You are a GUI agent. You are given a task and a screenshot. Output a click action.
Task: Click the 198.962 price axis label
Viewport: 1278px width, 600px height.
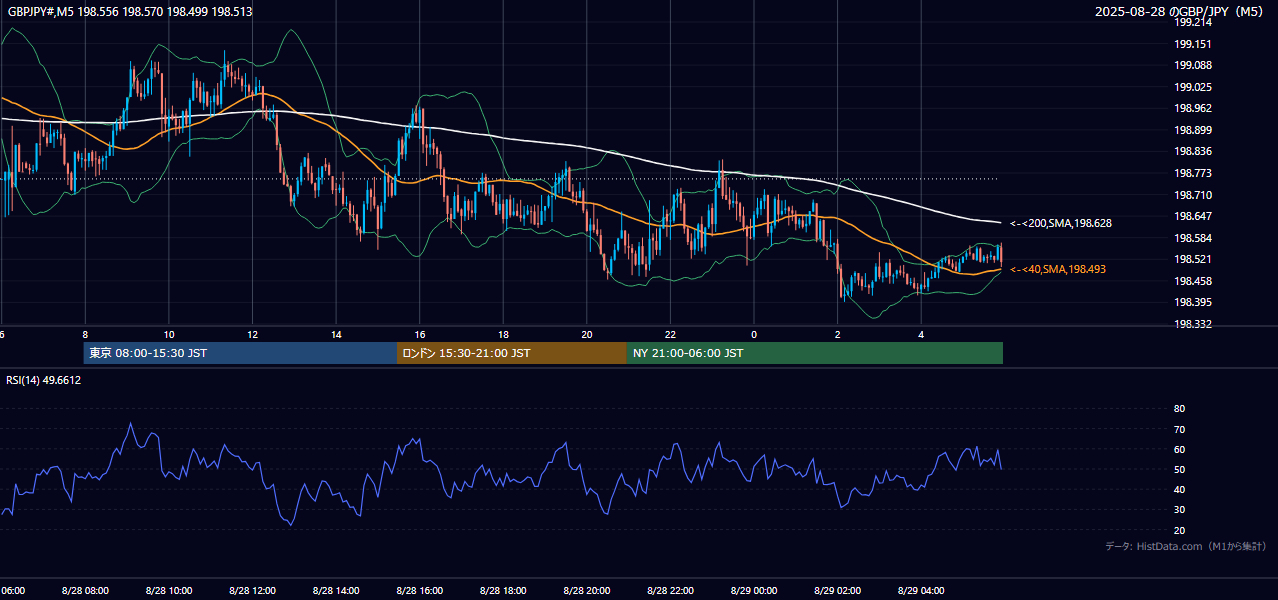pos(1193,108)
